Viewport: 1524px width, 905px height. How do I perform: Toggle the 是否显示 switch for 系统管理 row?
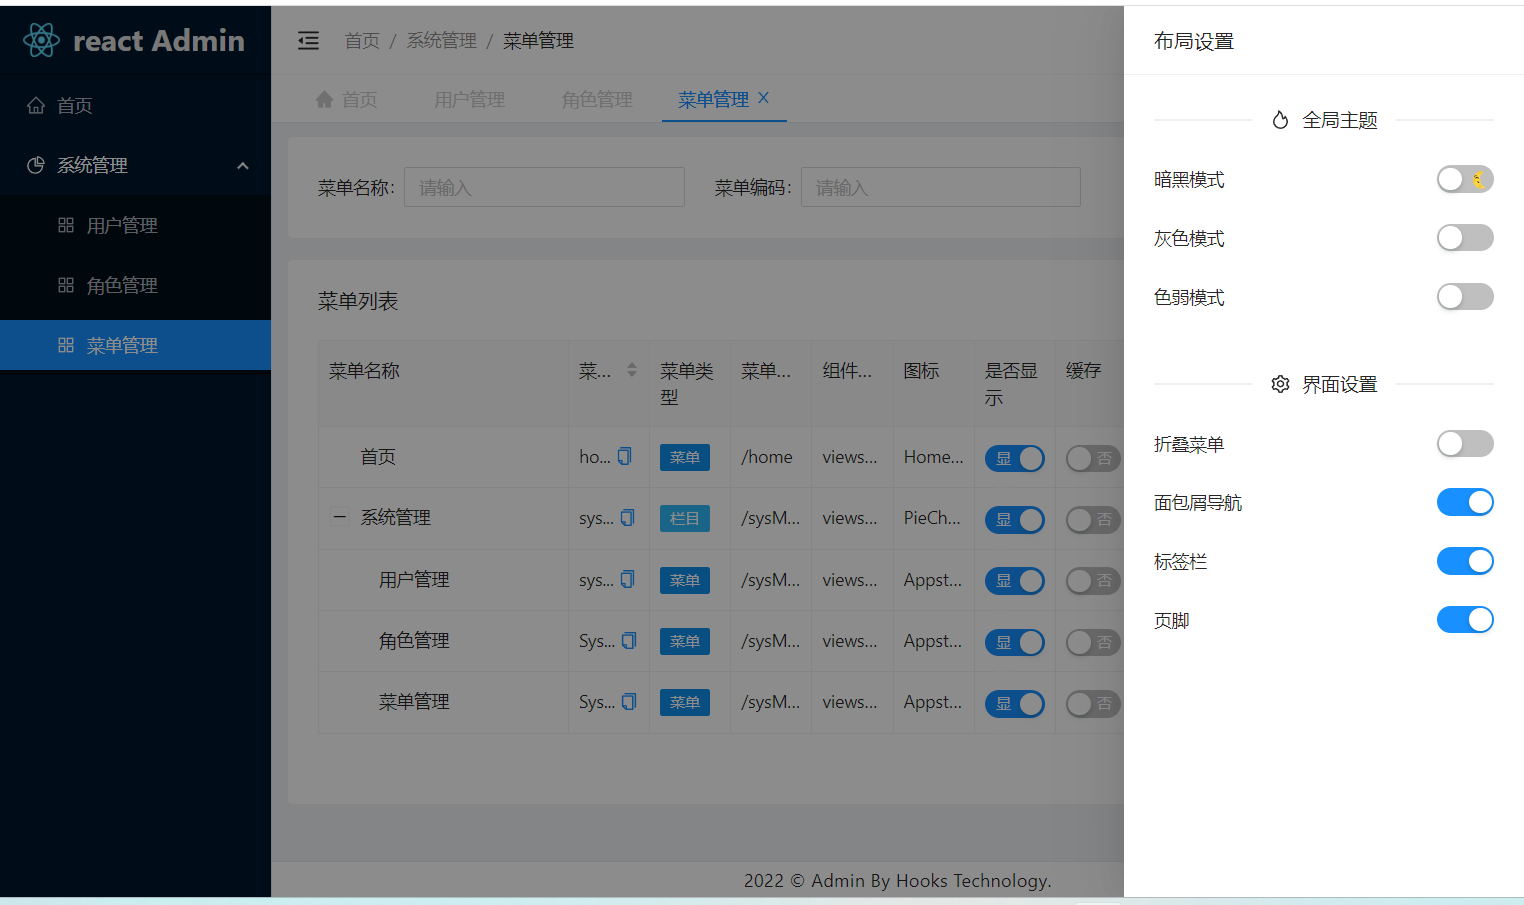1014,520
